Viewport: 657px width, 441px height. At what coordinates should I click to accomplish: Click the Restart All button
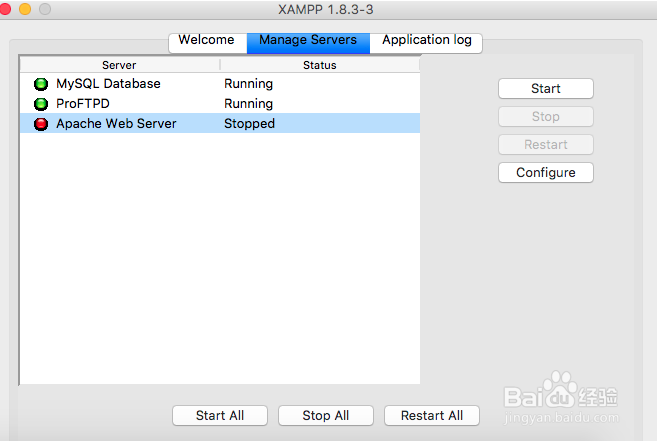[x=432, y=415]
